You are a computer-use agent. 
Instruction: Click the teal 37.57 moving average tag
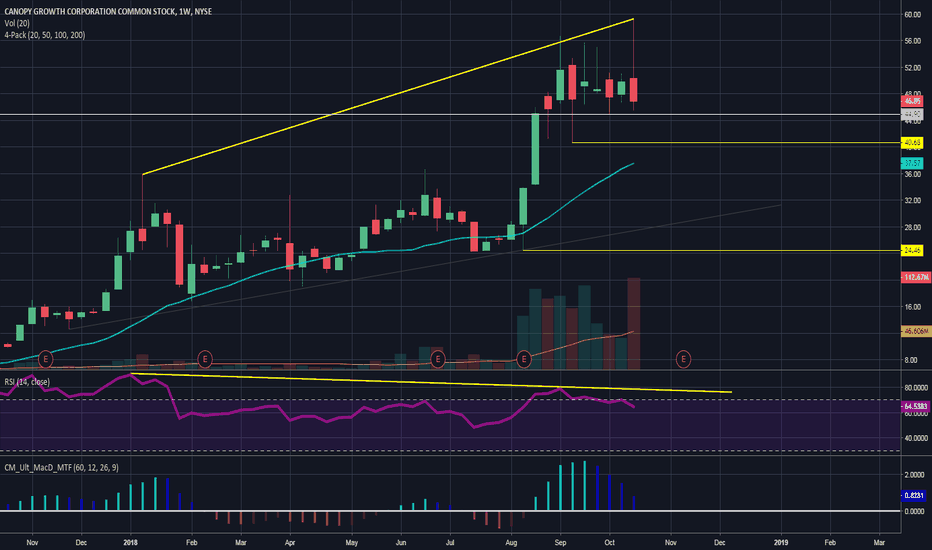click(912, 163)
